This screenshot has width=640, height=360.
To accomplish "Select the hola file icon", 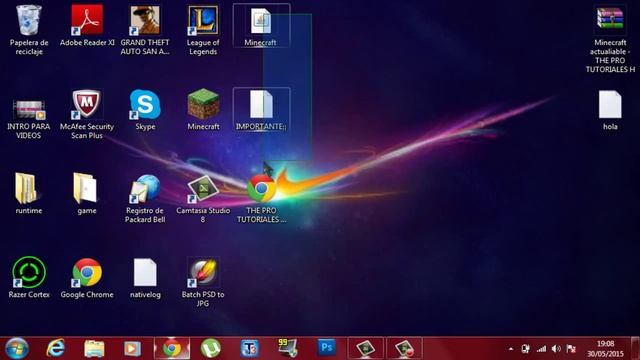I will pyautogui.click(x=610, y=104).
